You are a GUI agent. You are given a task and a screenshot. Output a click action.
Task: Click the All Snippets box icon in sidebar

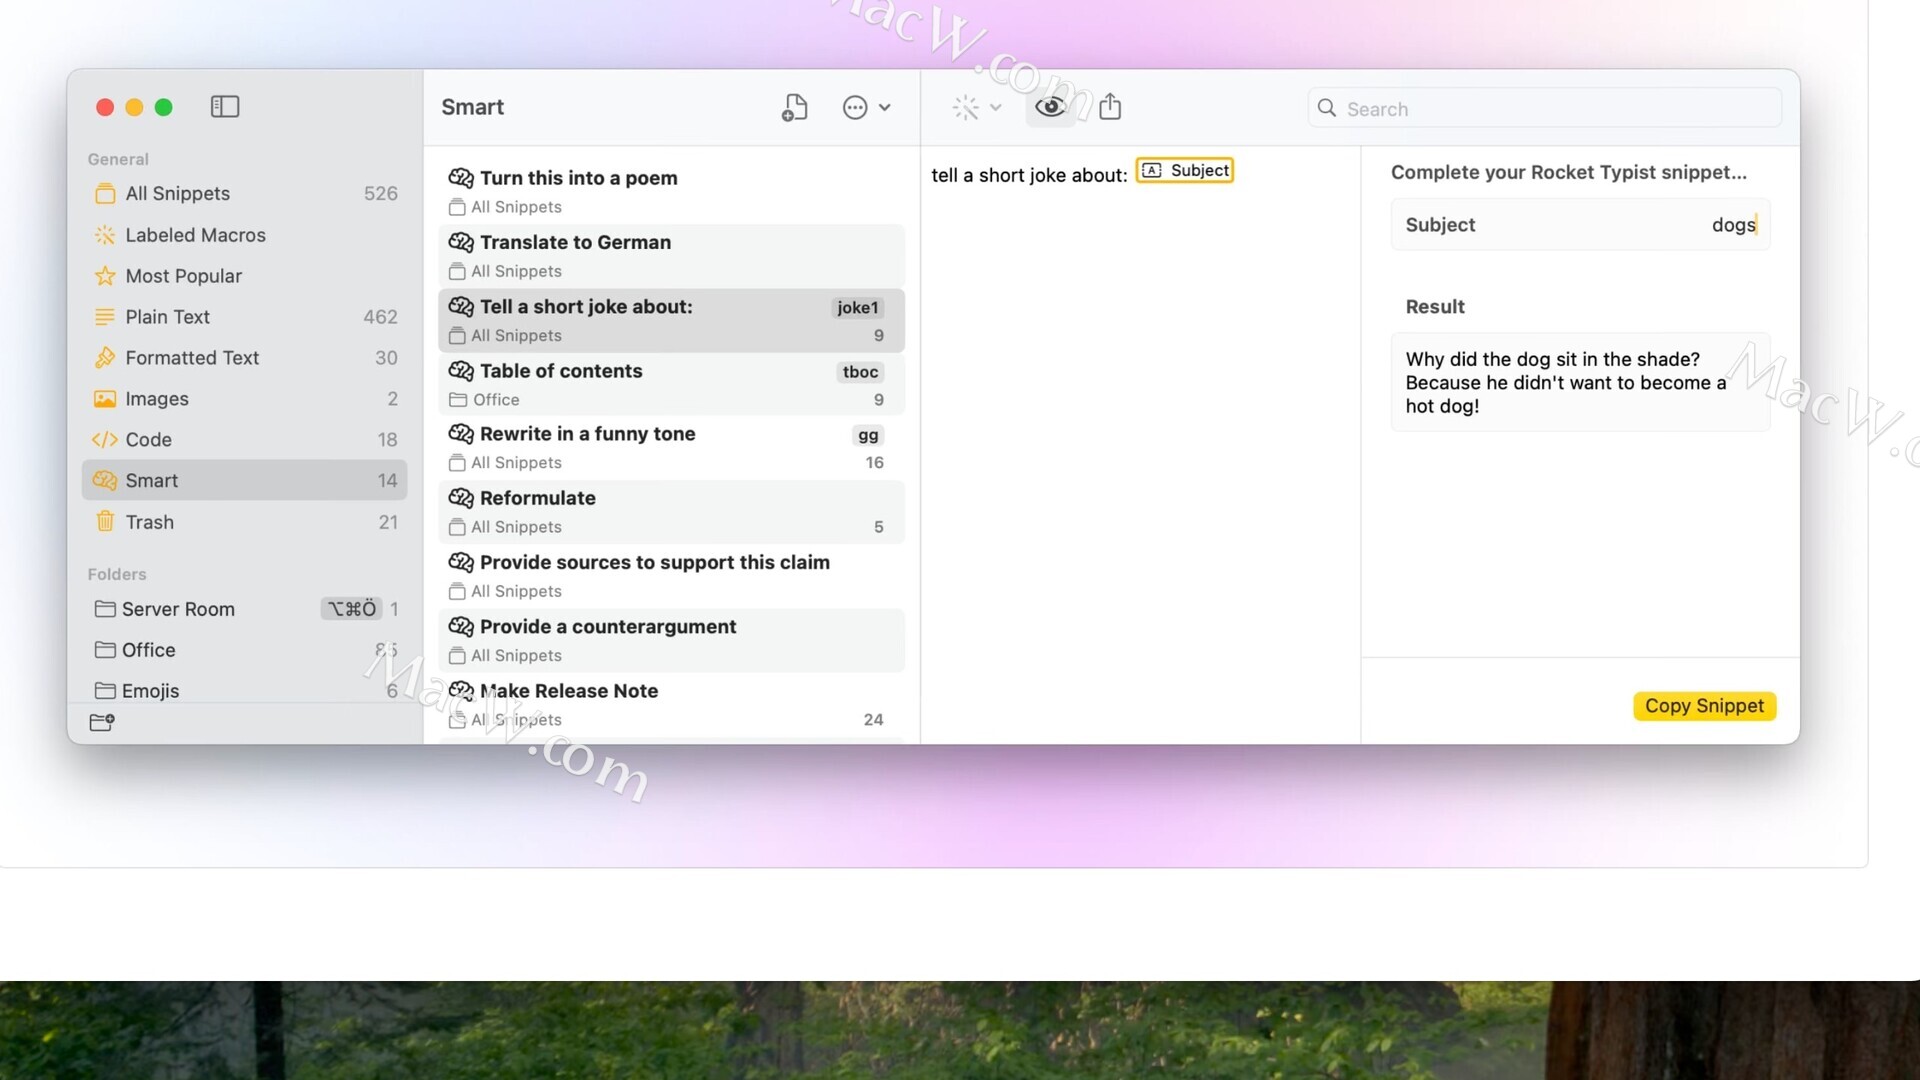click(x=105, y=193)
